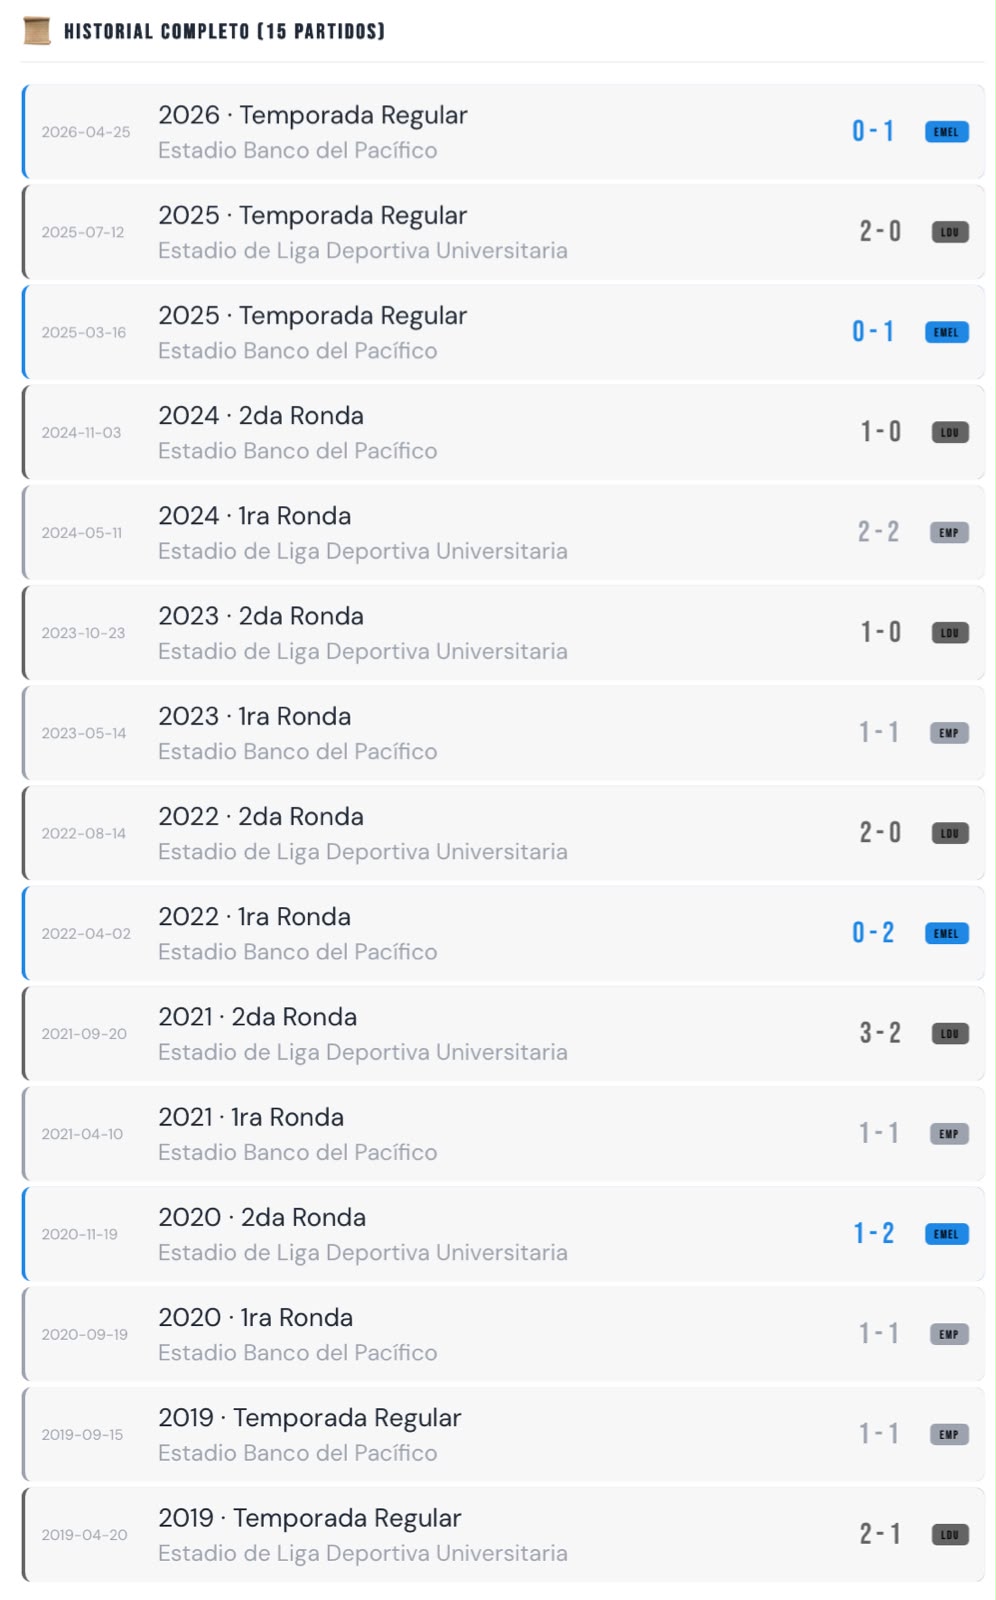Click the EMP badge on 2021-04-10 match
Screen dimensions: 996x1600
(949, 1134)
